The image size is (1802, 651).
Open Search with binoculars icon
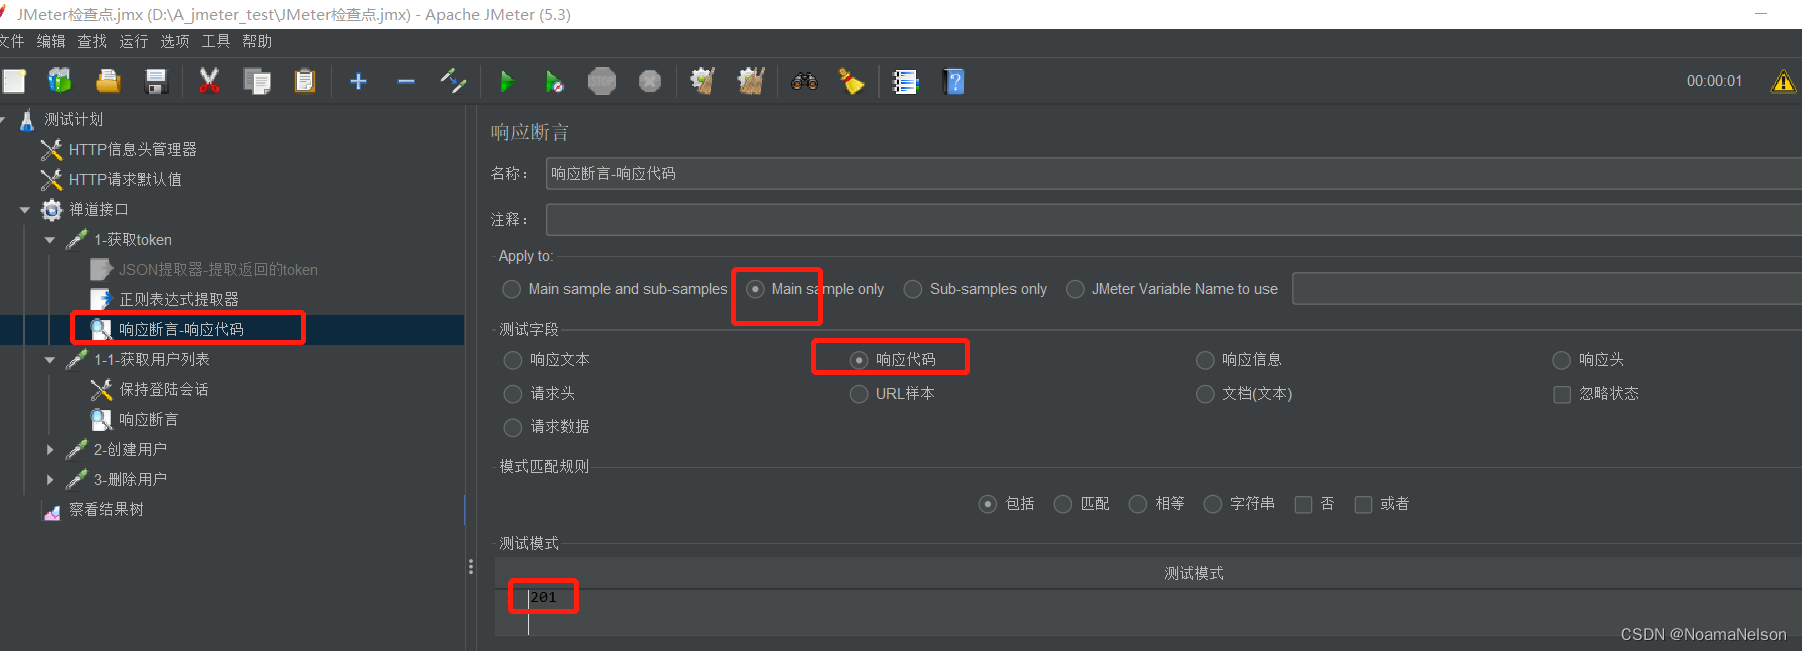coord(804,82)
